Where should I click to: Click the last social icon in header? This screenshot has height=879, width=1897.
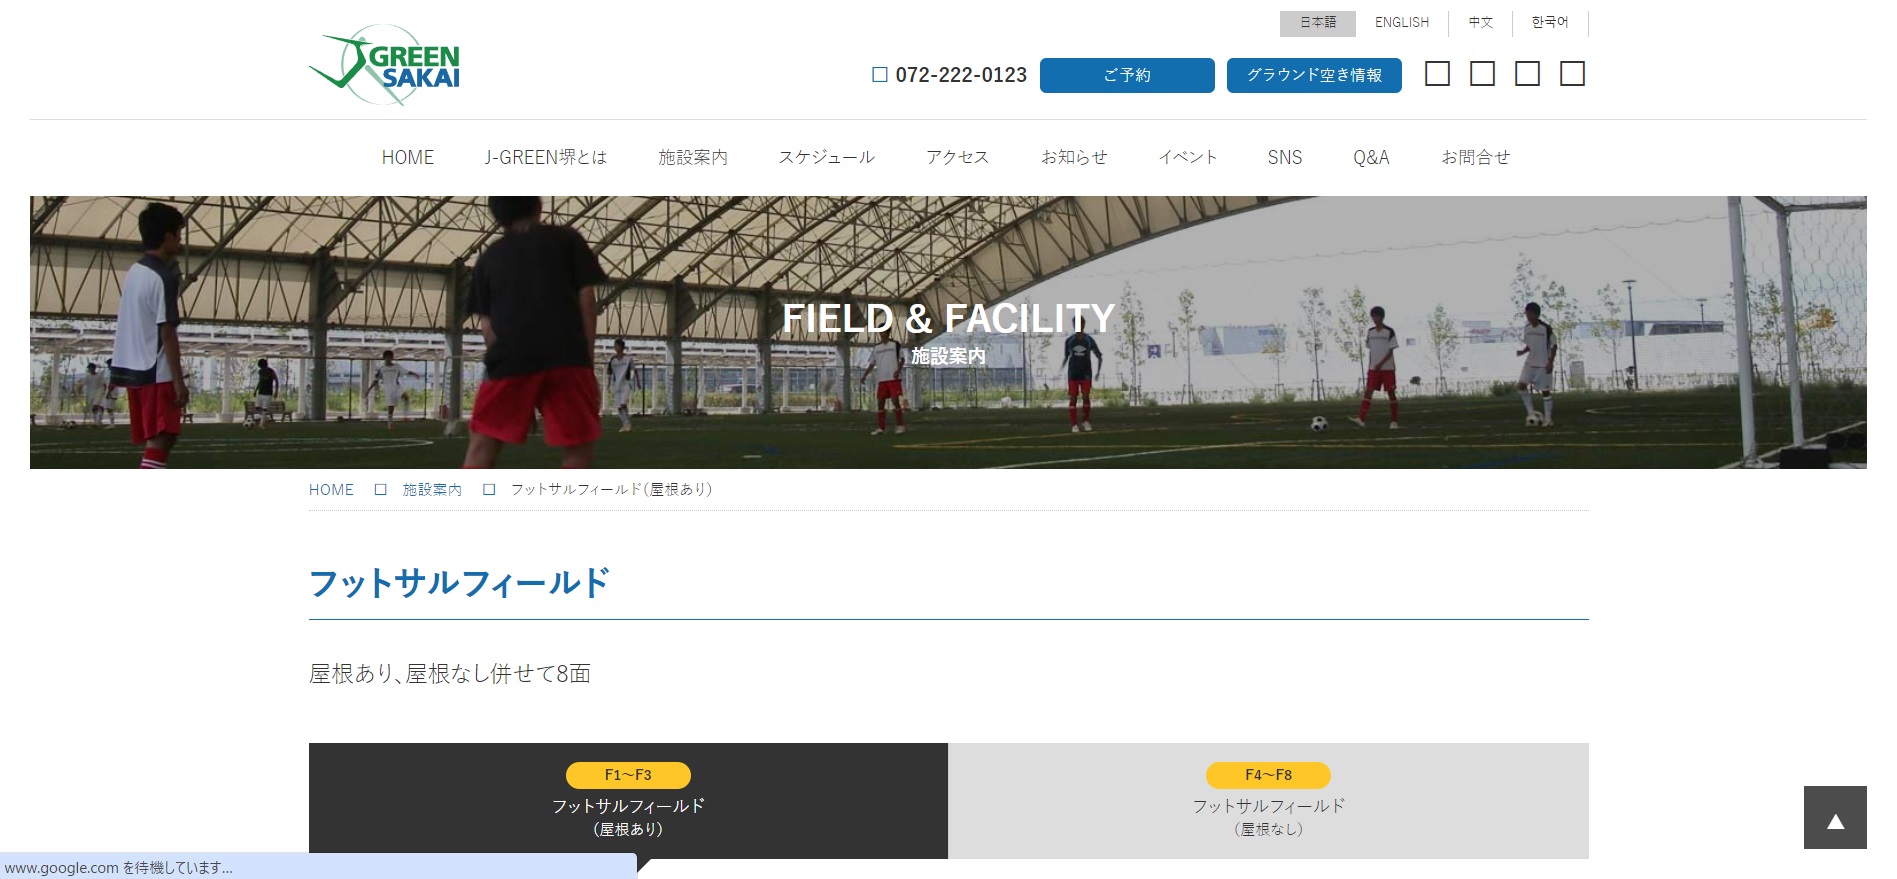point(1572,74)
